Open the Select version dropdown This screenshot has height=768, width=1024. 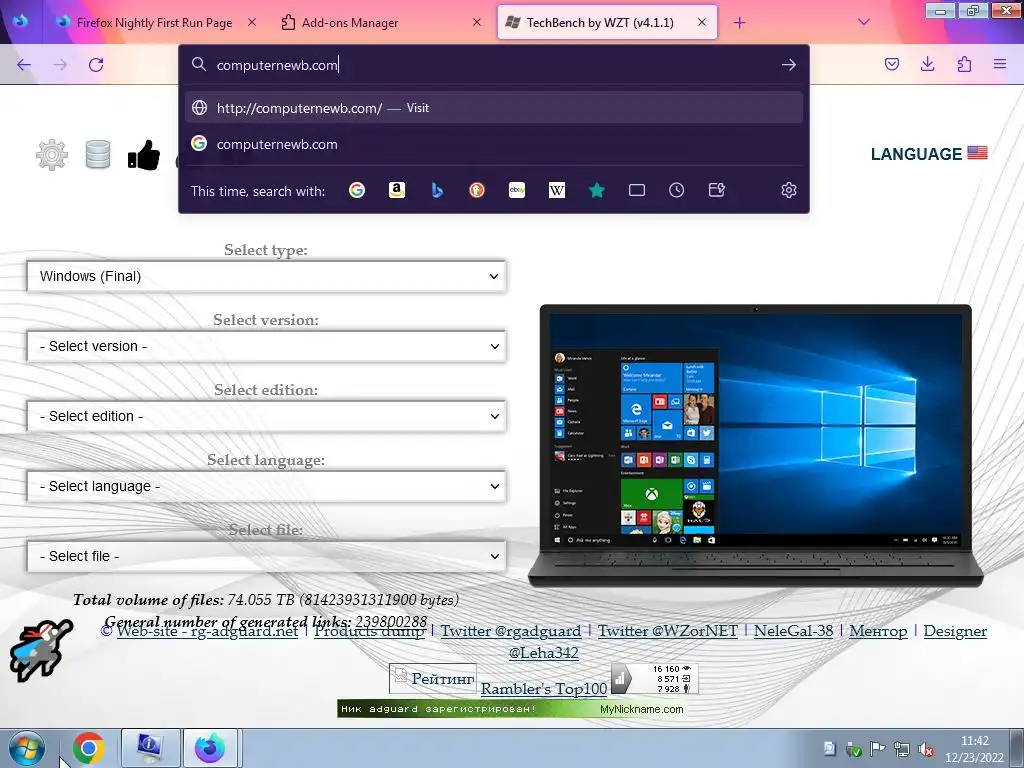click(266, 346)
